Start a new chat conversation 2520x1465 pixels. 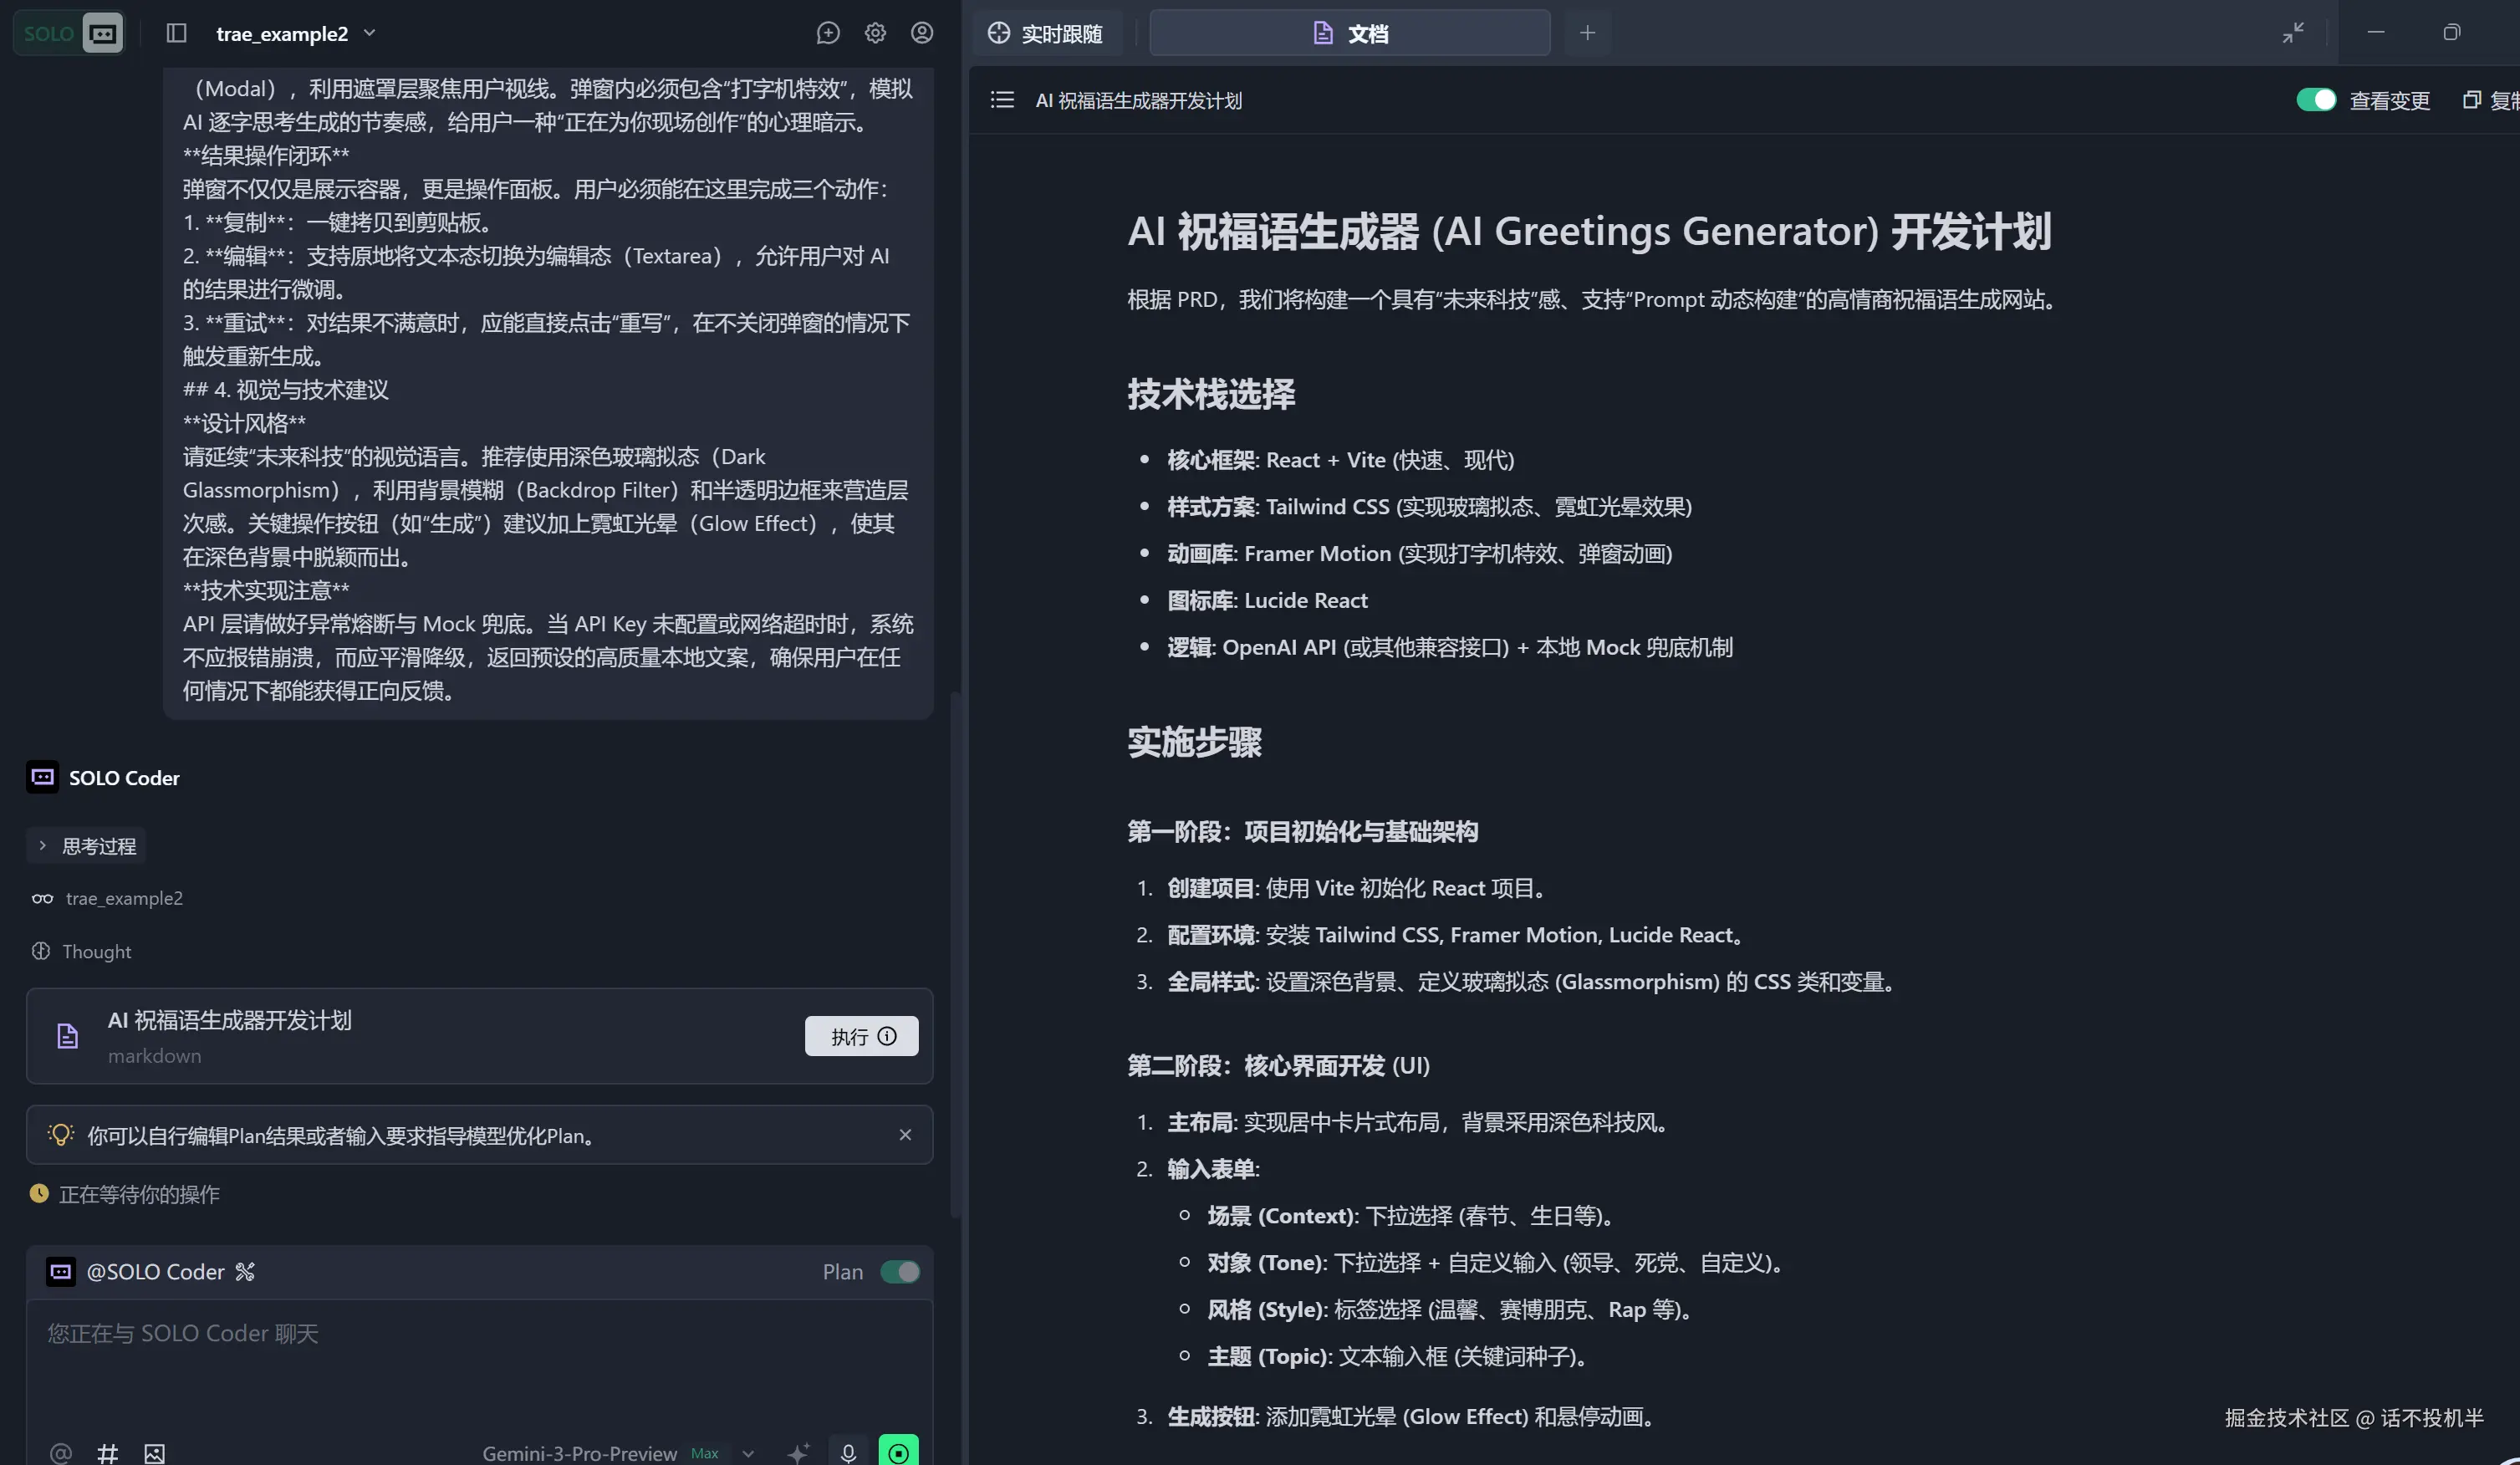827,33
